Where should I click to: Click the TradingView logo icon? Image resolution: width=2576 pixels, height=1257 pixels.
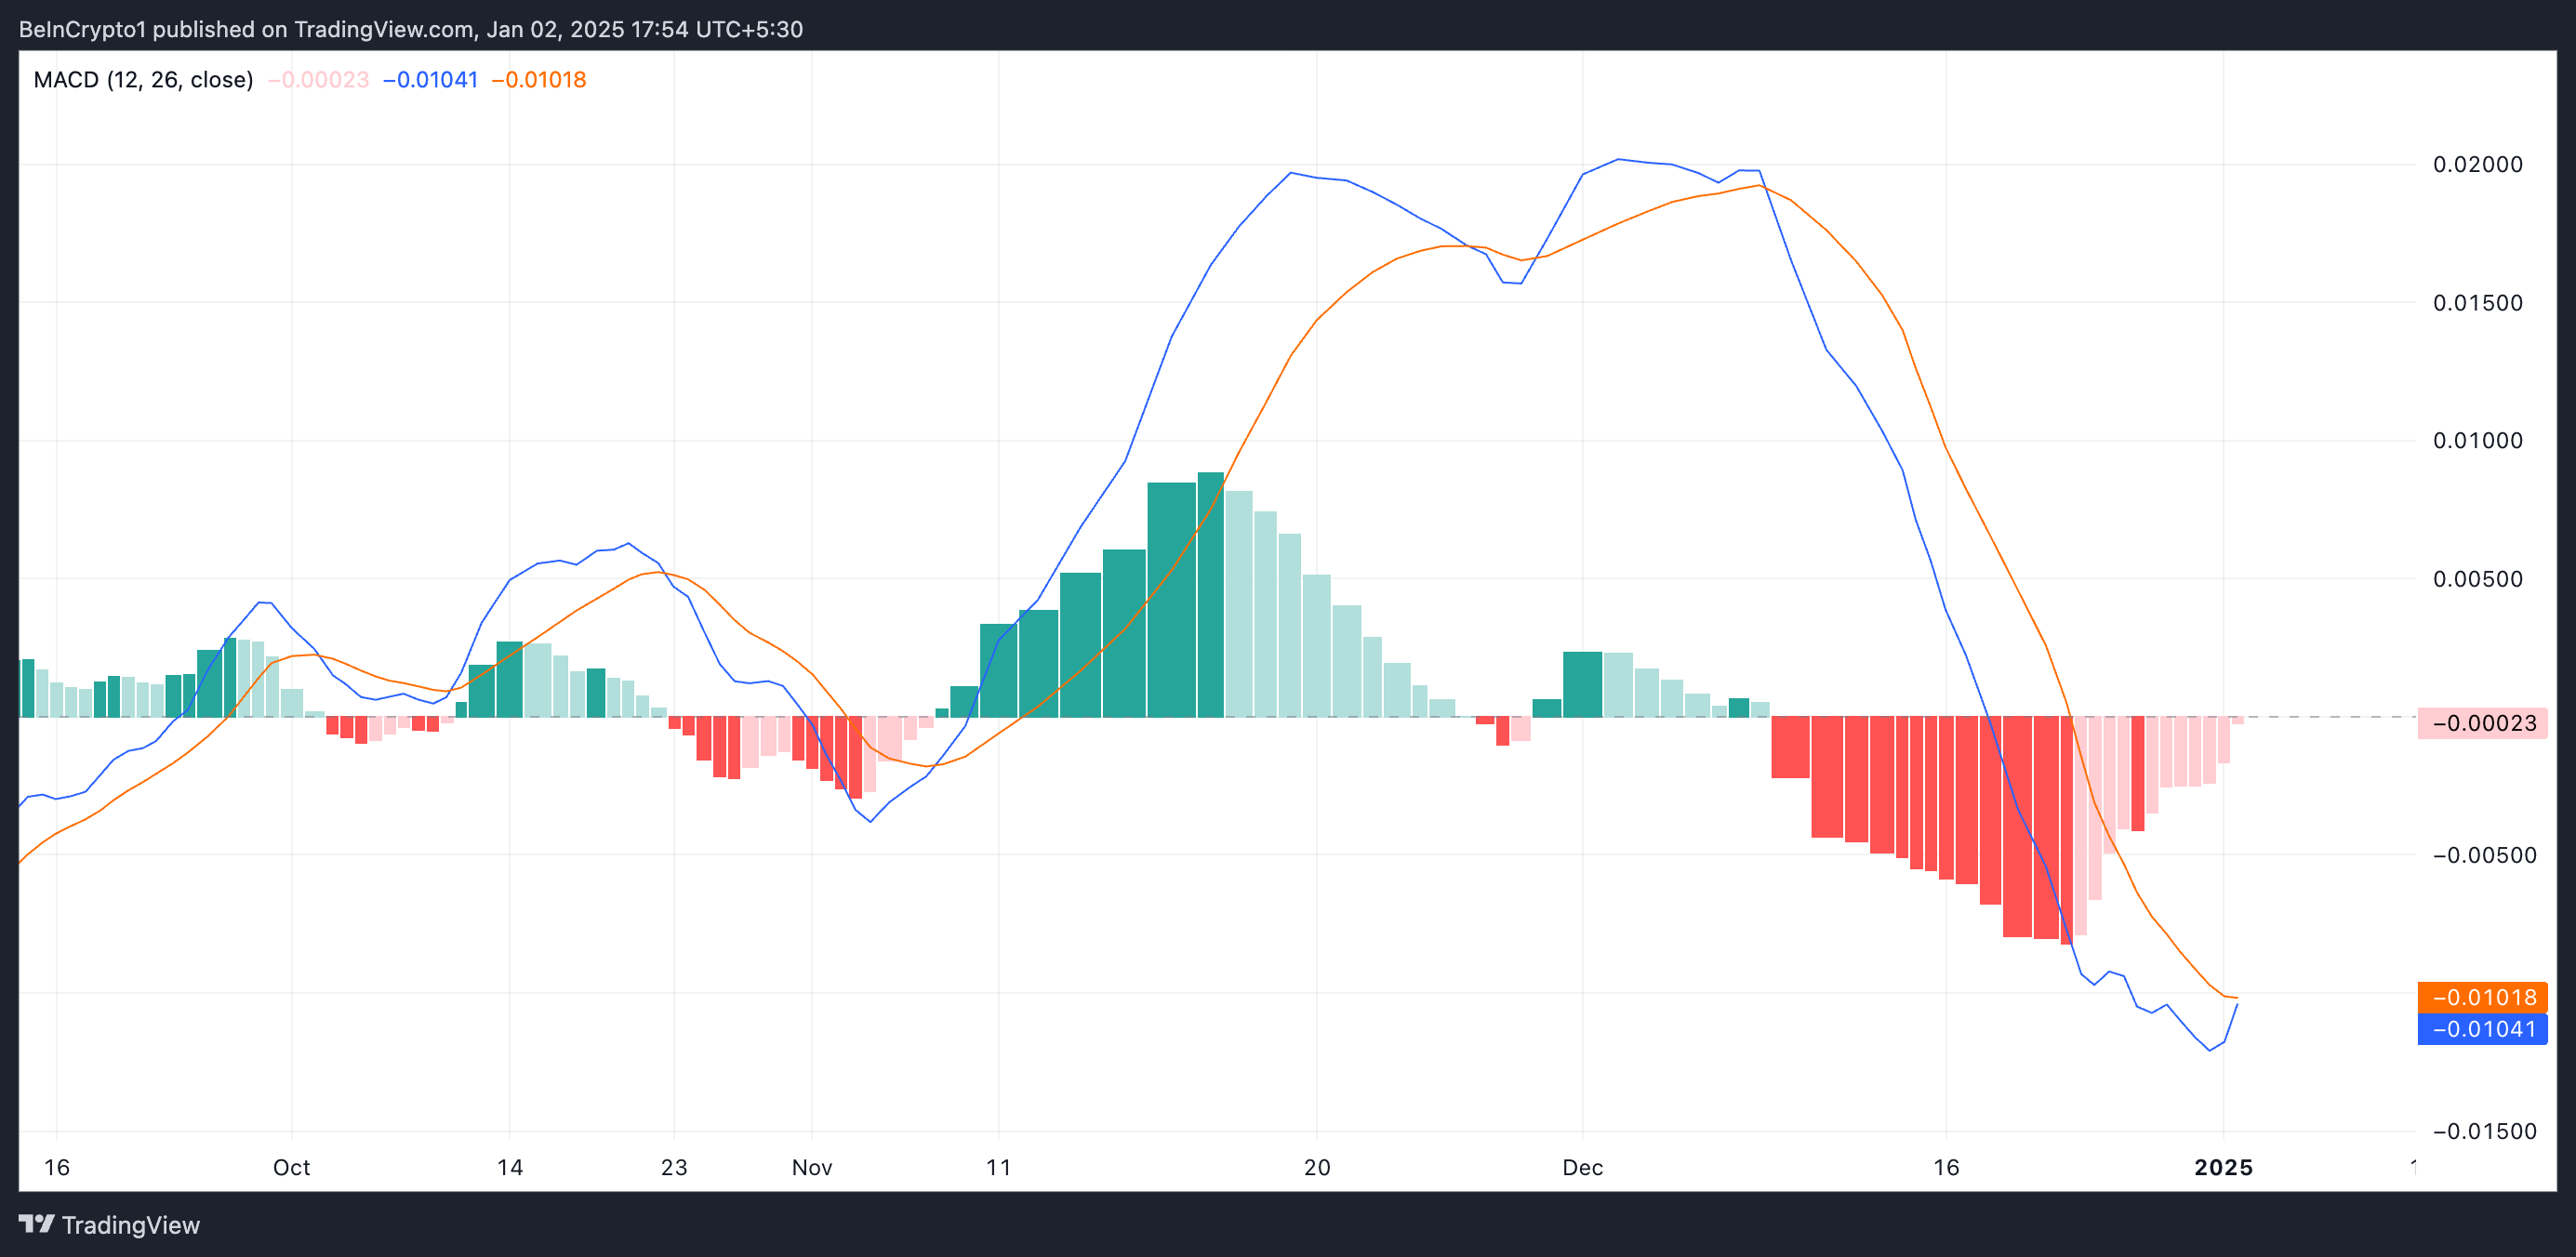point(36,1224)
